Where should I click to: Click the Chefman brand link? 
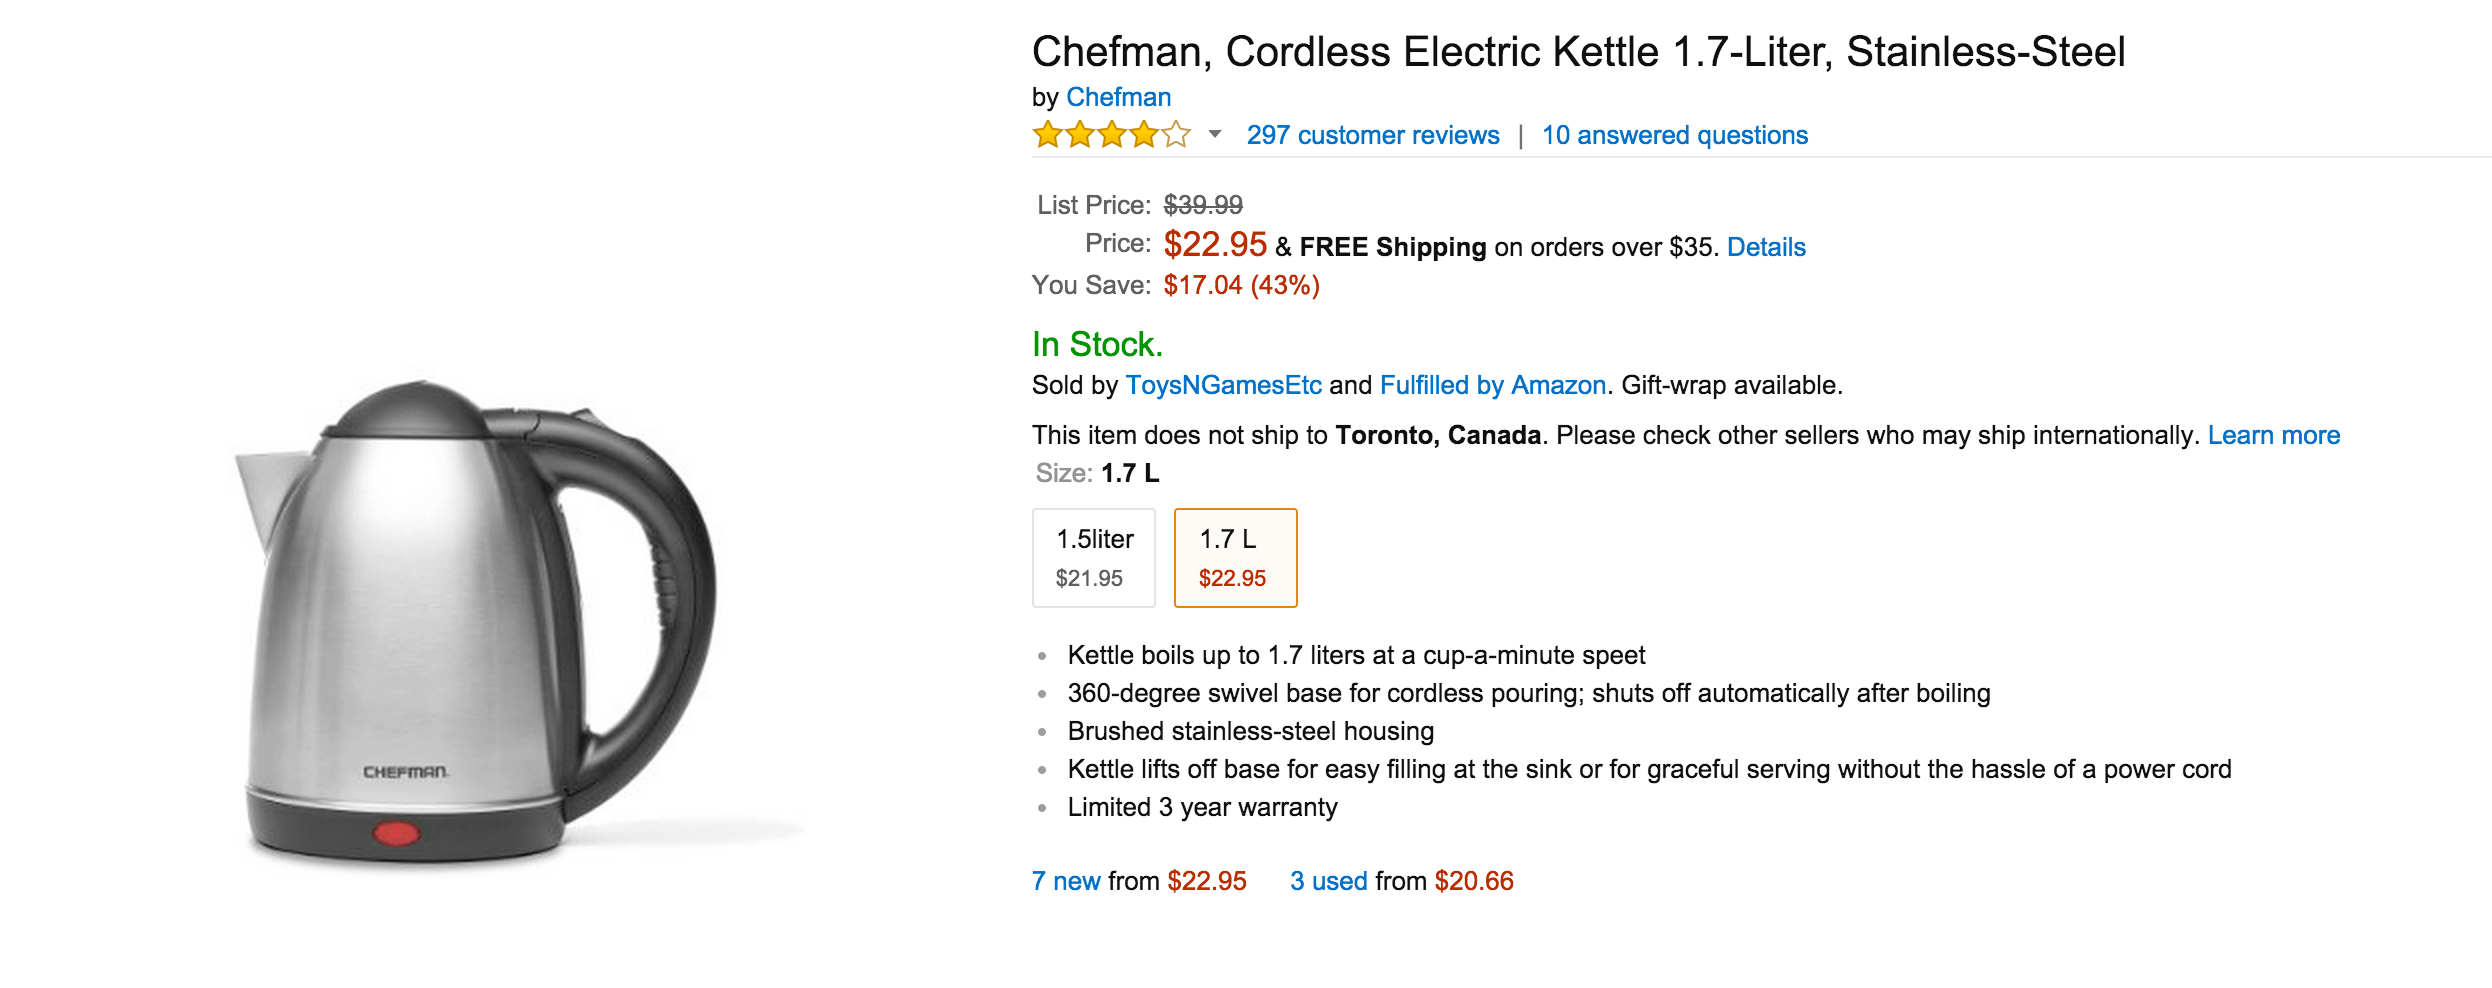tap(1118, 97)
